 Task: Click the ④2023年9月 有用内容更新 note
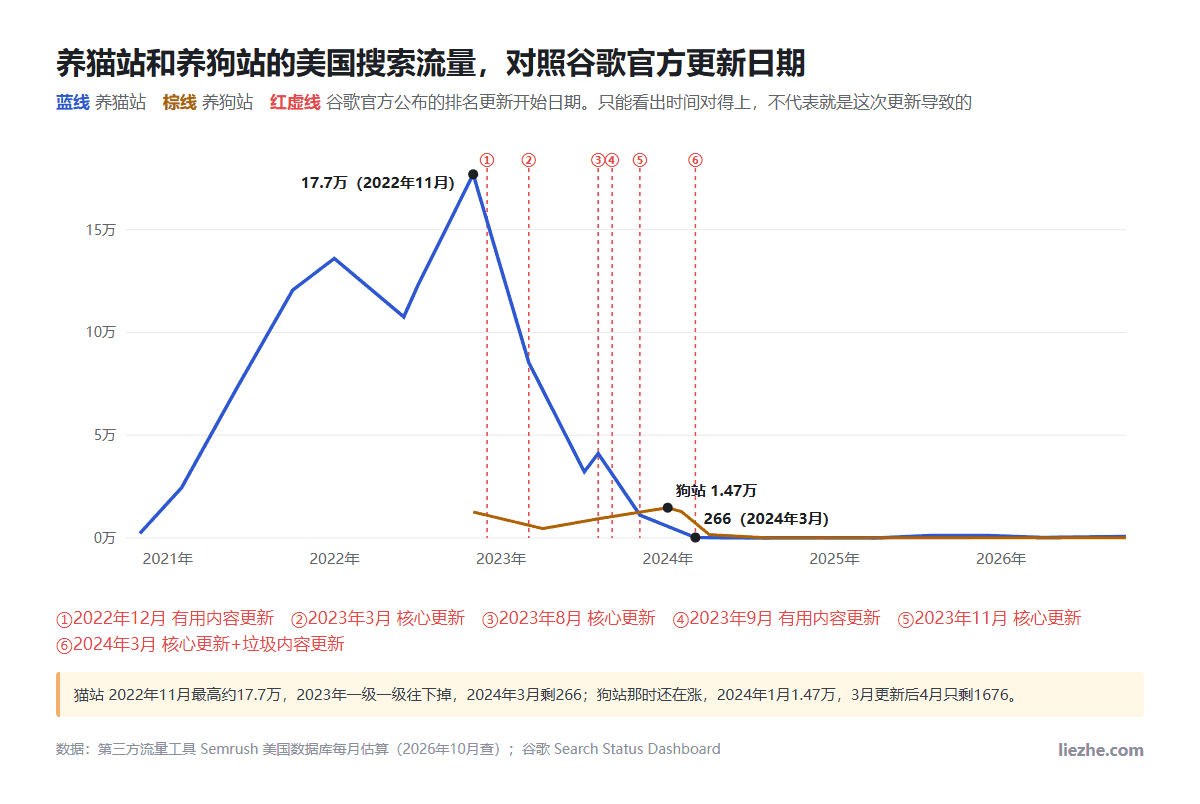(777, 618)
